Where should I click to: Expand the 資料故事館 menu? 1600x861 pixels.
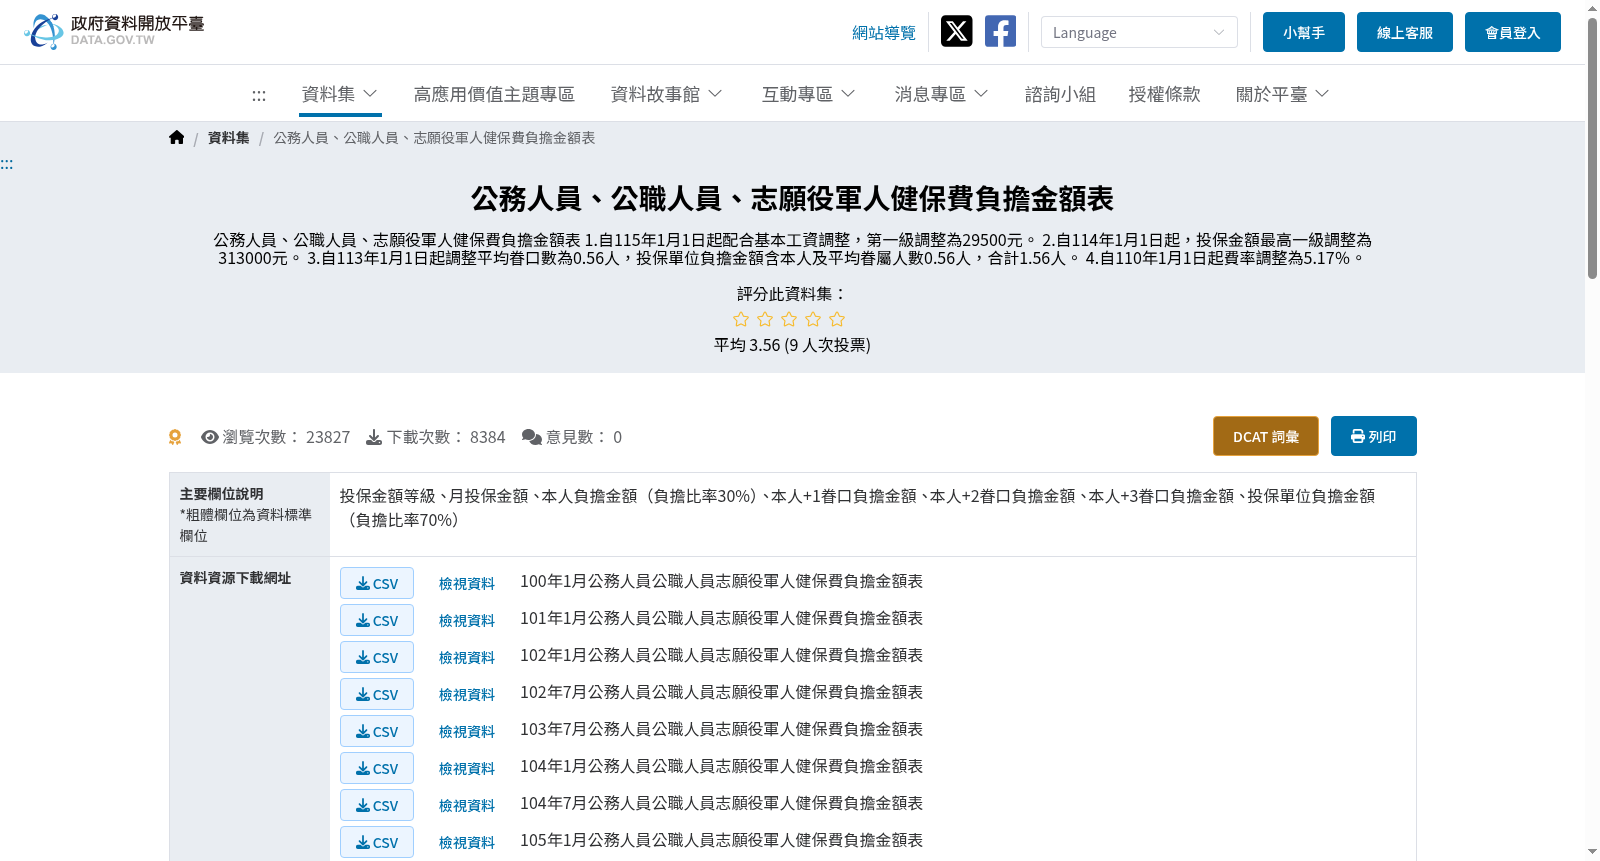(666, 94)
